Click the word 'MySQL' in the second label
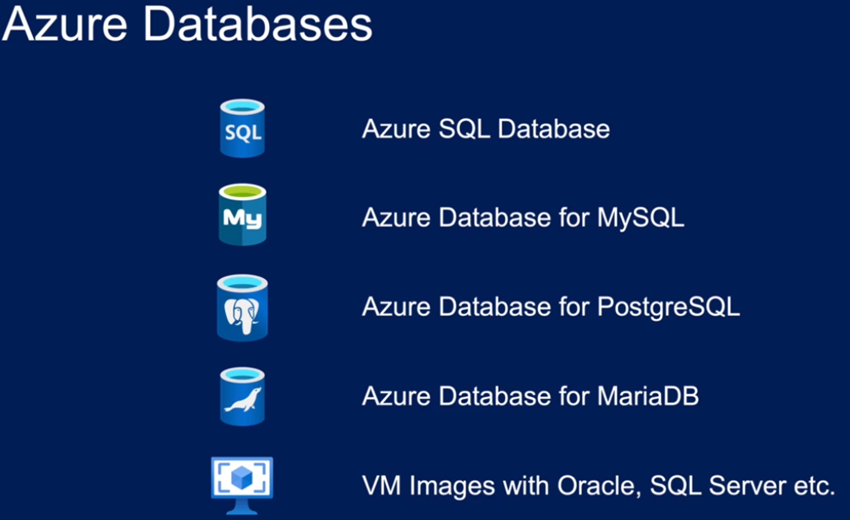The image size is (850, 520). point(641,219)
